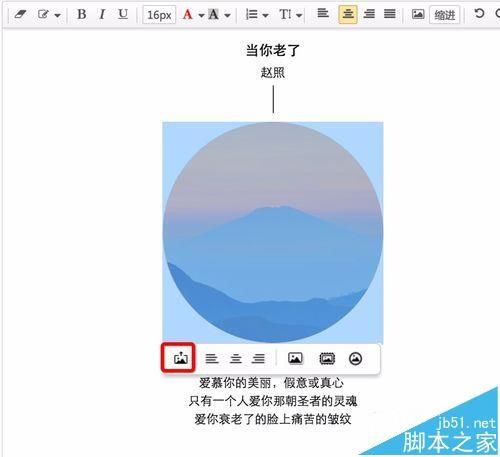Apply the text background color A
This screenshot has height=457, width=500.
point(214,14)
